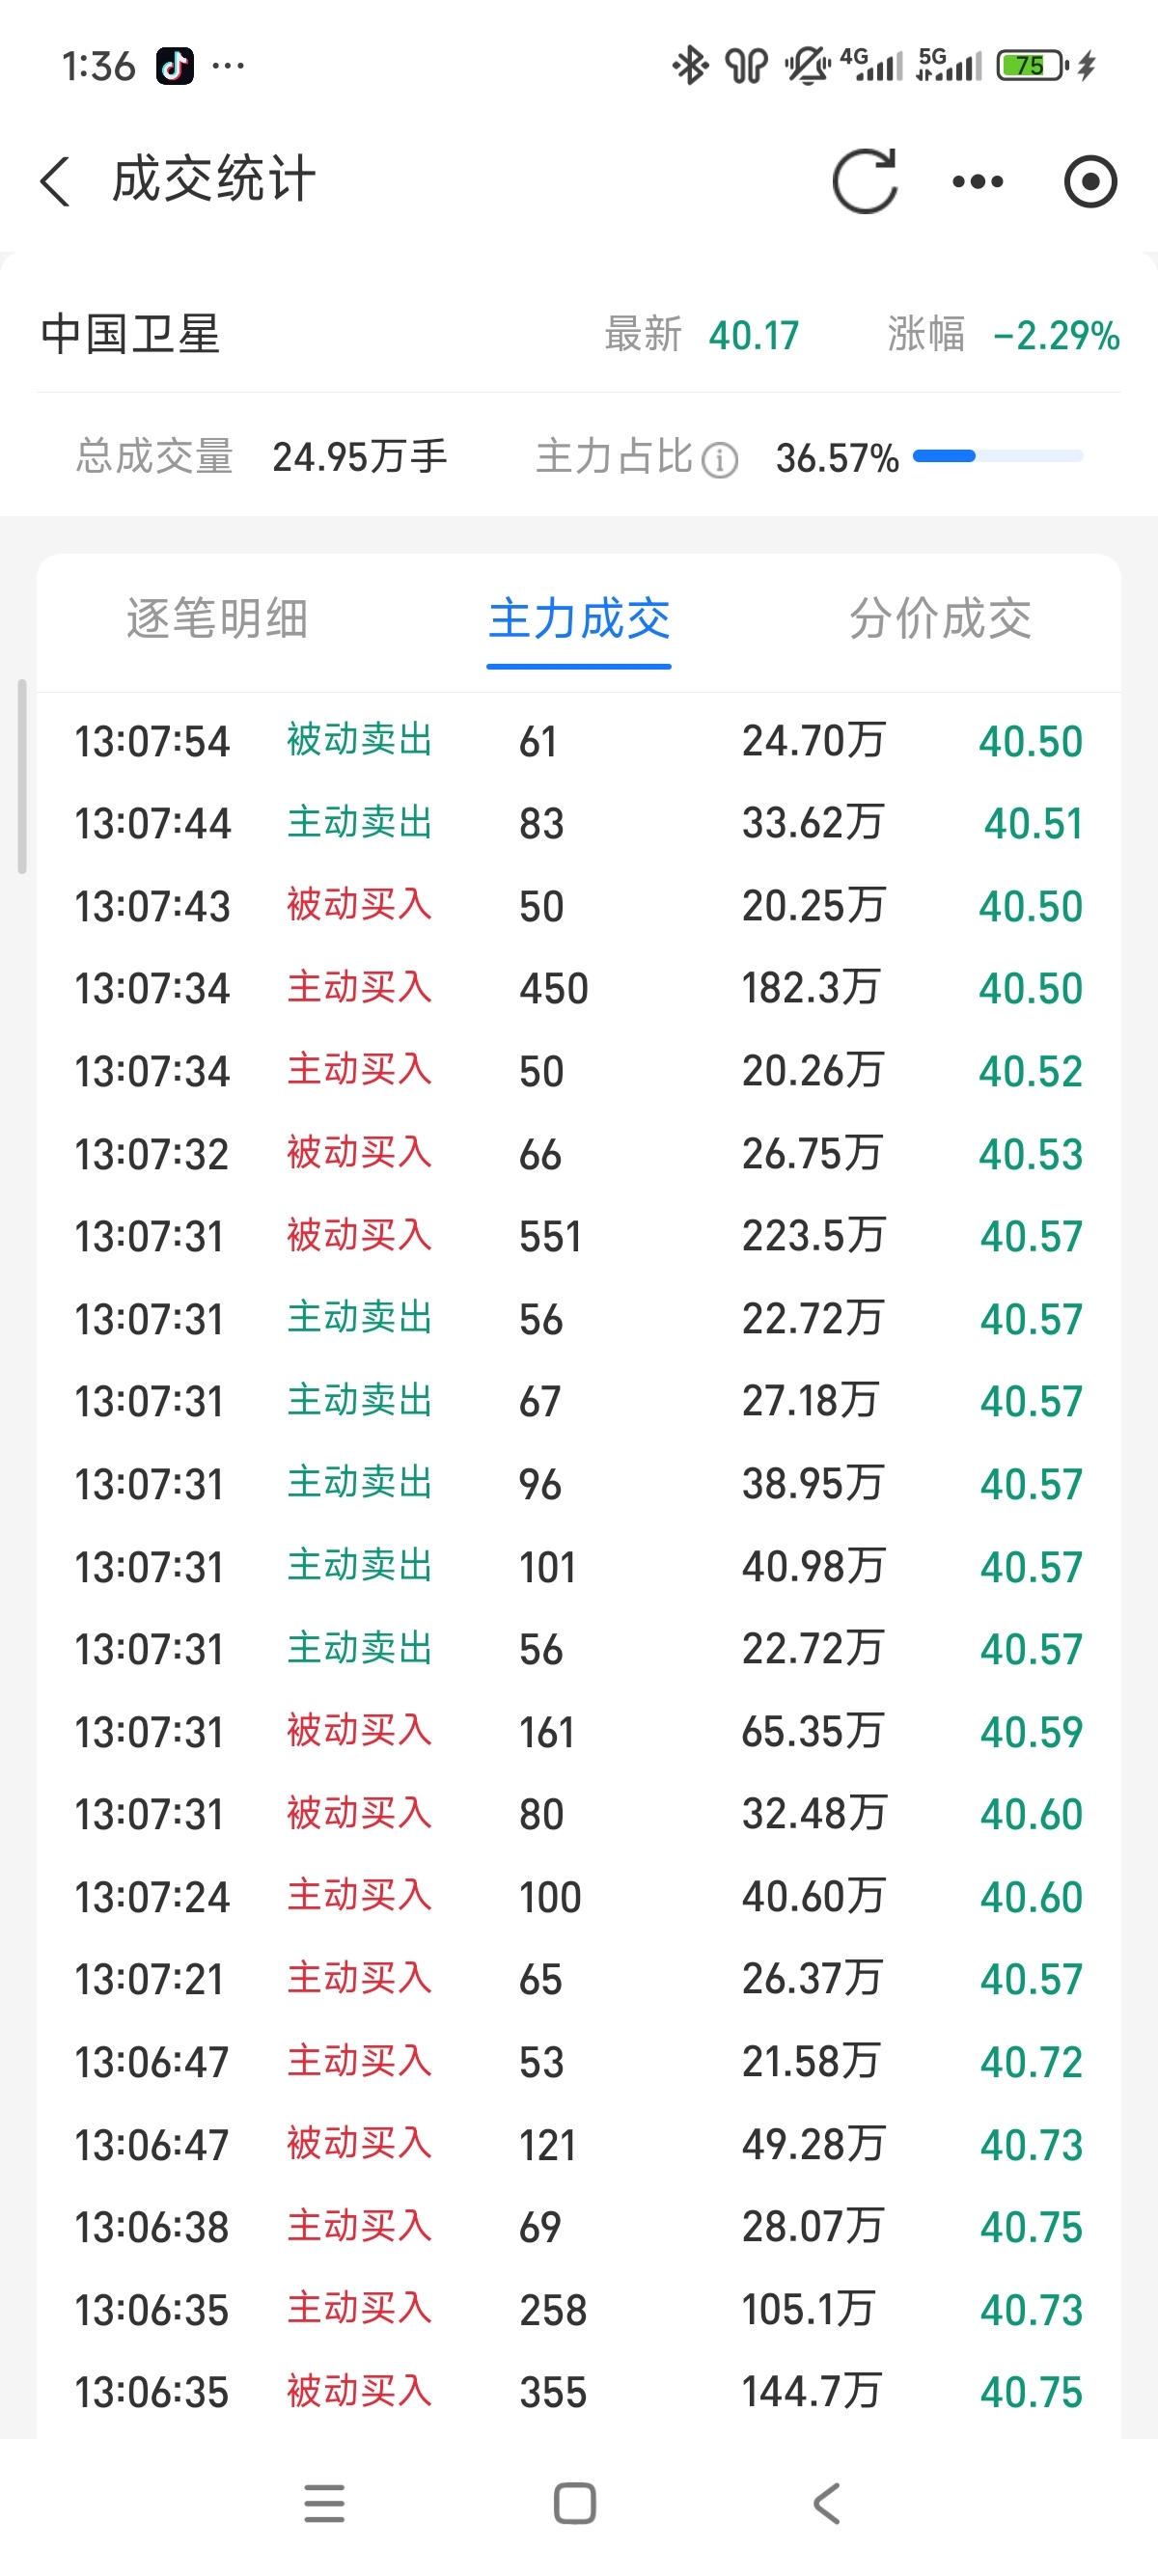Open the TikTok notification icon in status bar

[x=175, y=66]
